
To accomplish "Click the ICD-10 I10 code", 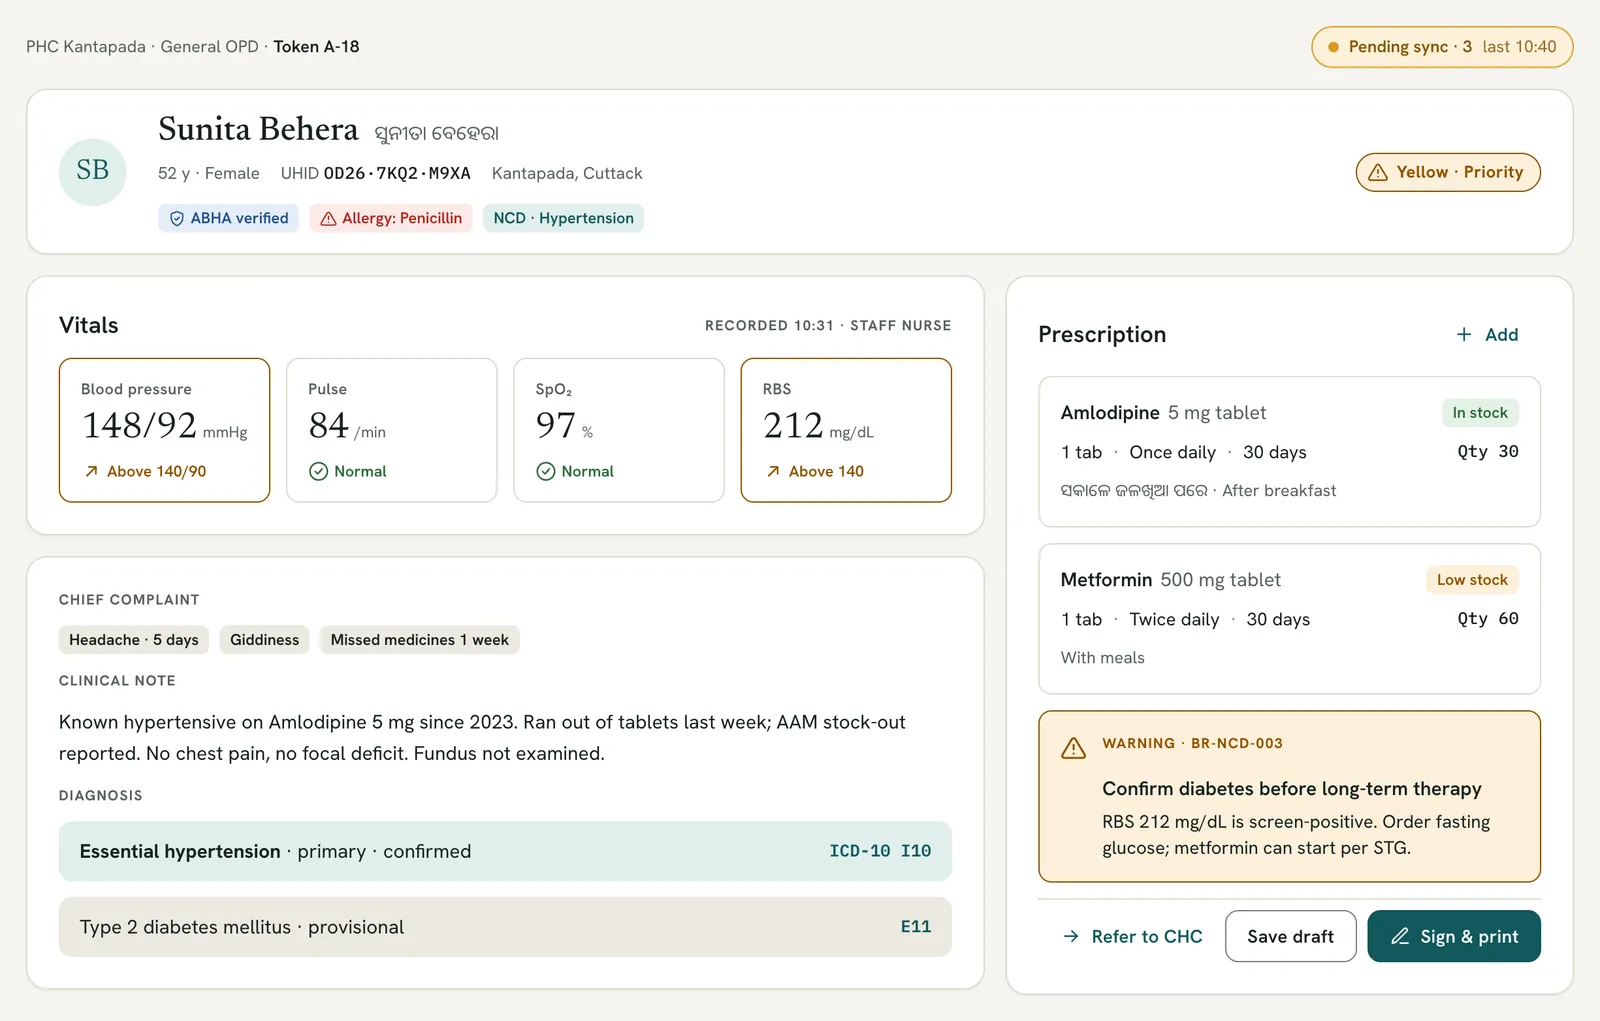I will point(880,851).
